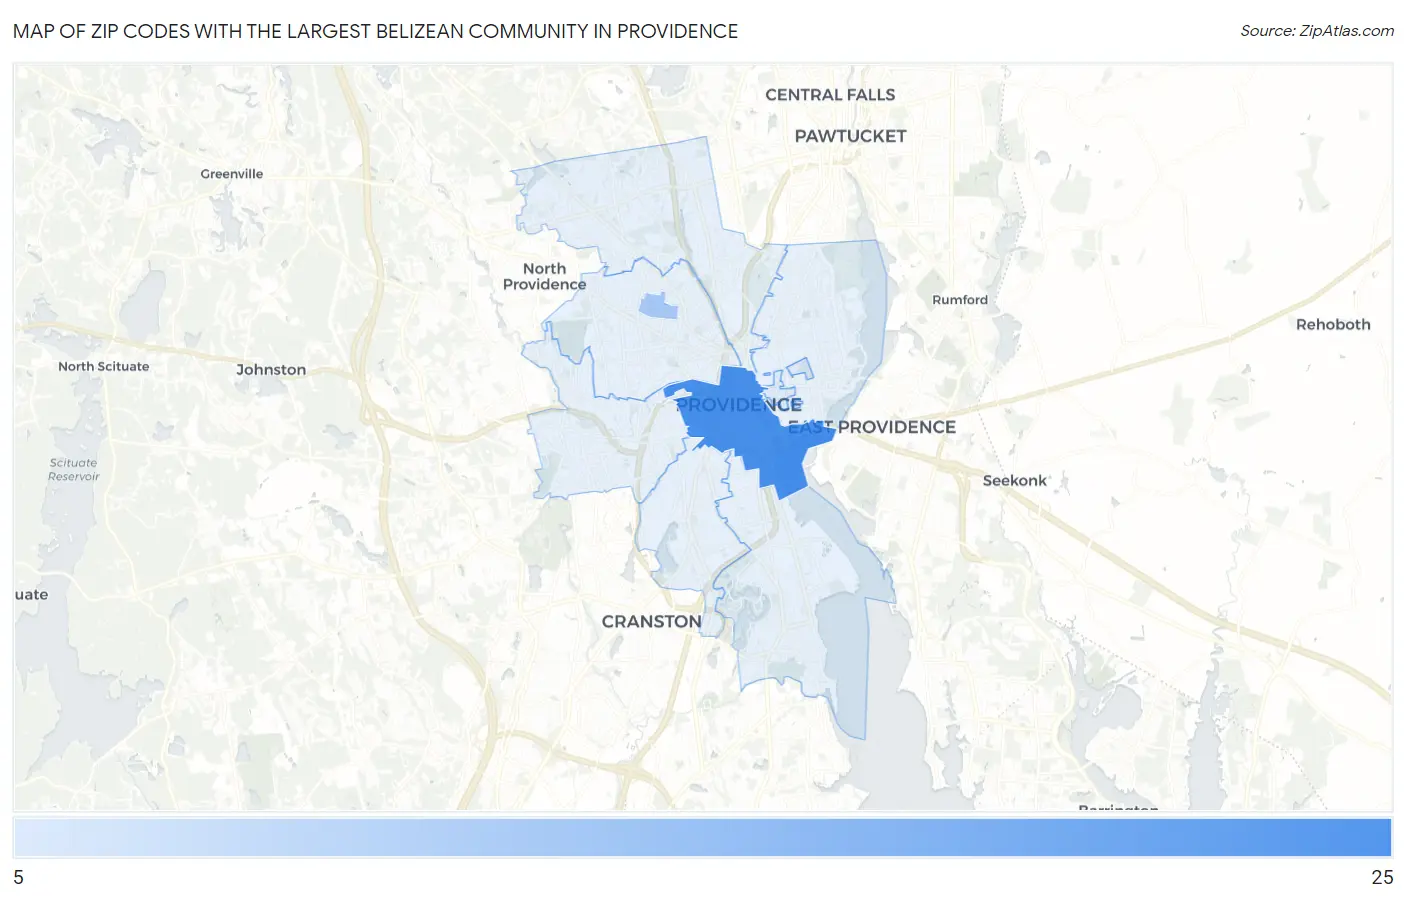Click the PROVIDENCE city label
This screenshot has width=1406, height=899.
pos(739,405)
